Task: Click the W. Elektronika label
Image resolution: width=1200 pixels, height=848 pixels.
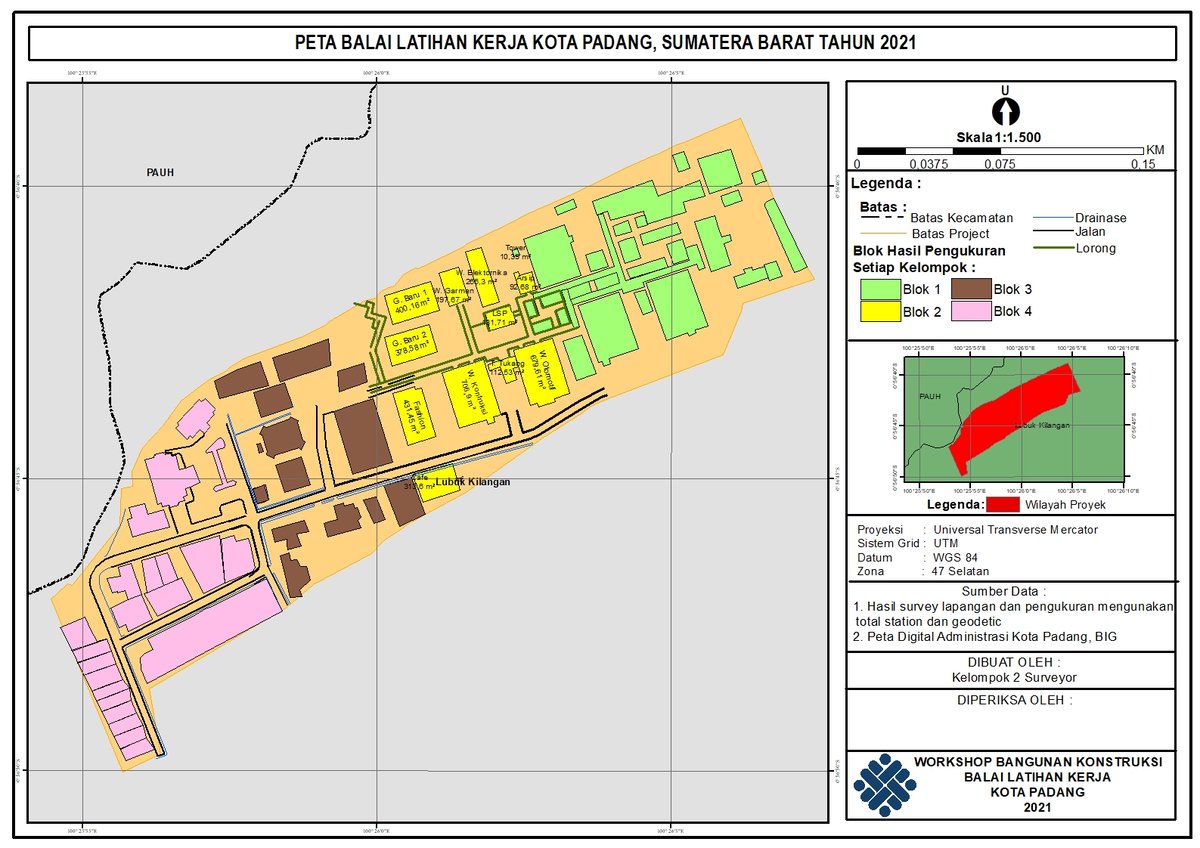Action: click(482, 272)
